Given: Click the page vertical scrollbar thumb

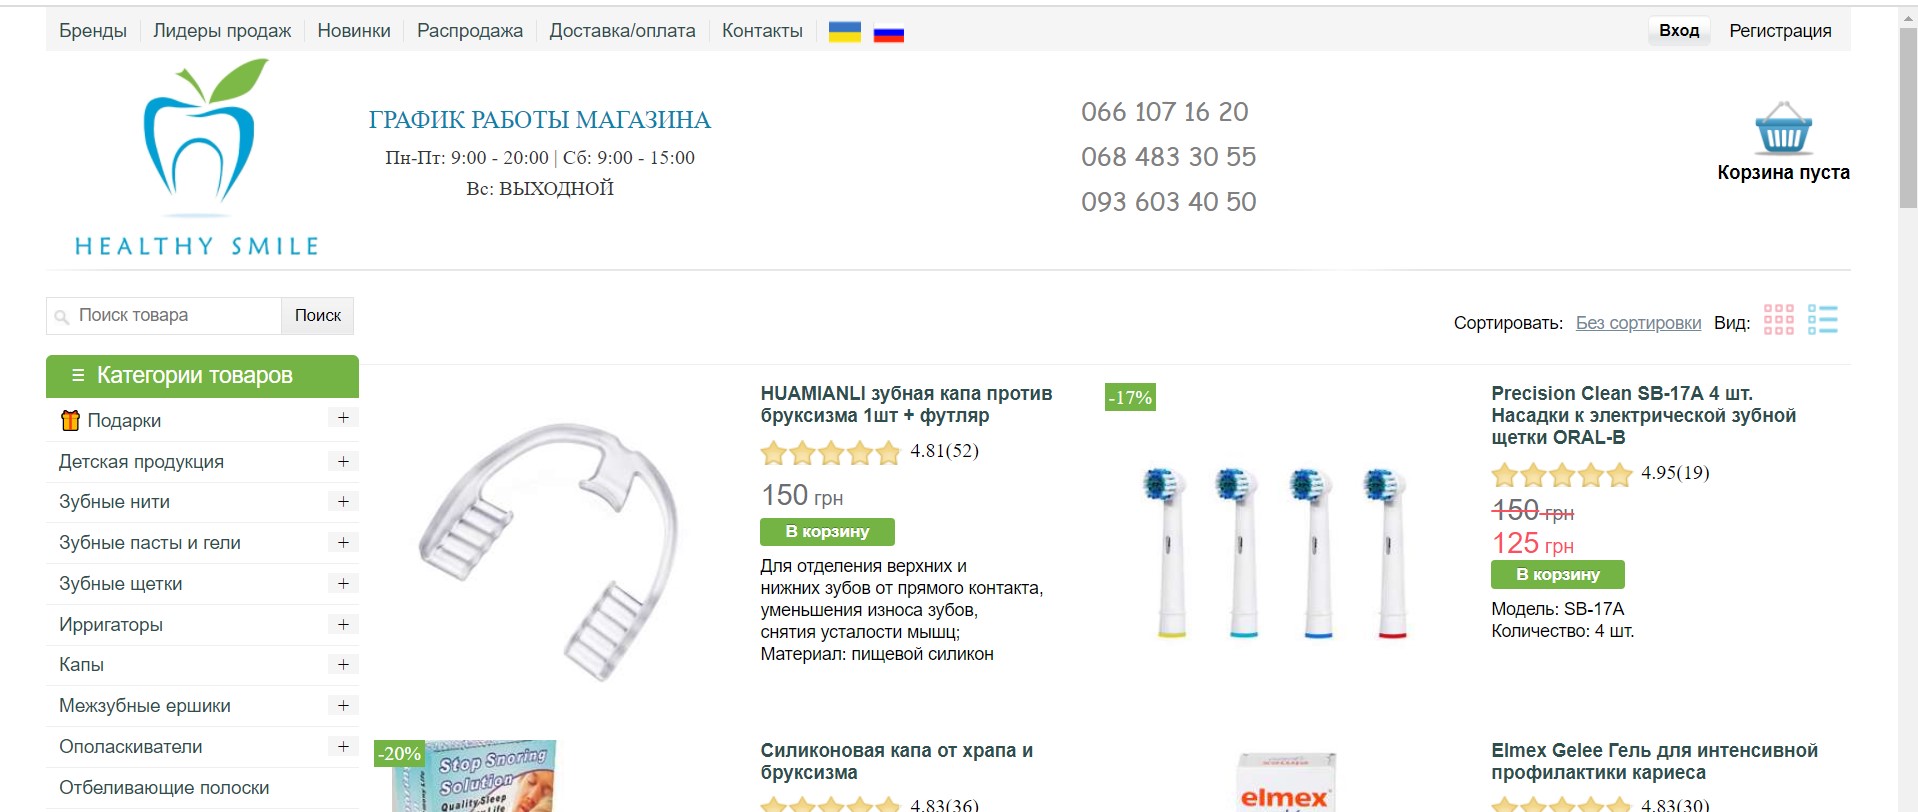Looking at the screenshot, I should [x=1908, y=118].
